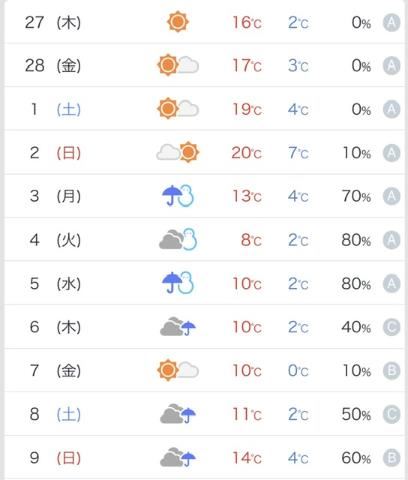Click the umbrella-snowman icon for 5 (水)

click(x=178, y=283)
